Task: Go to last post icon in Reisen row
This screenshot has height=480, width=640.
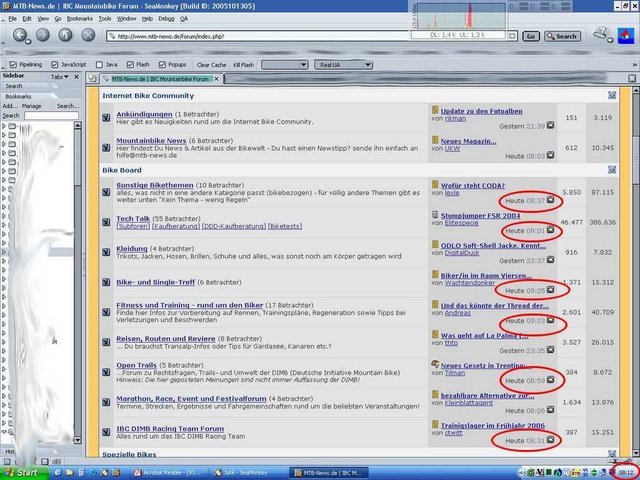Action: [x=550, y=350]
